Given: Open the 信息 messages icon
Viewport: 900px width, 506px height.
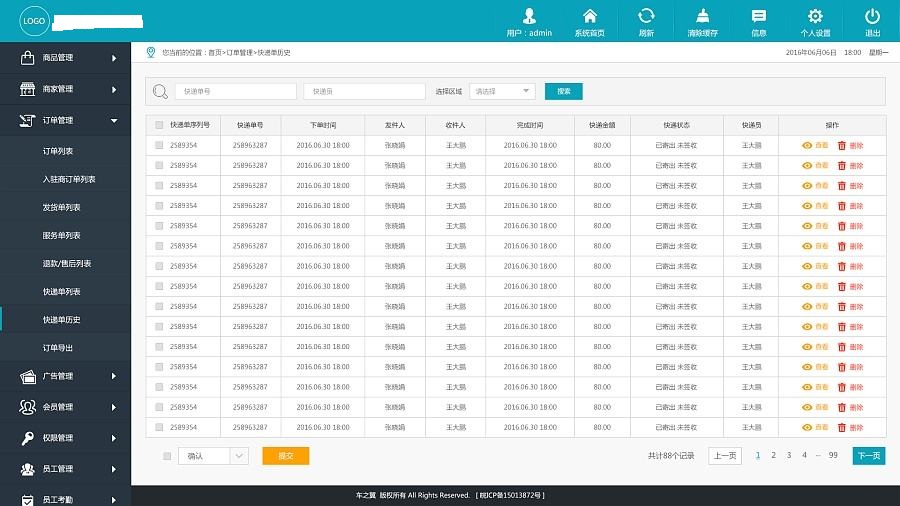Looking at the screenshot, I should point(758,16).
